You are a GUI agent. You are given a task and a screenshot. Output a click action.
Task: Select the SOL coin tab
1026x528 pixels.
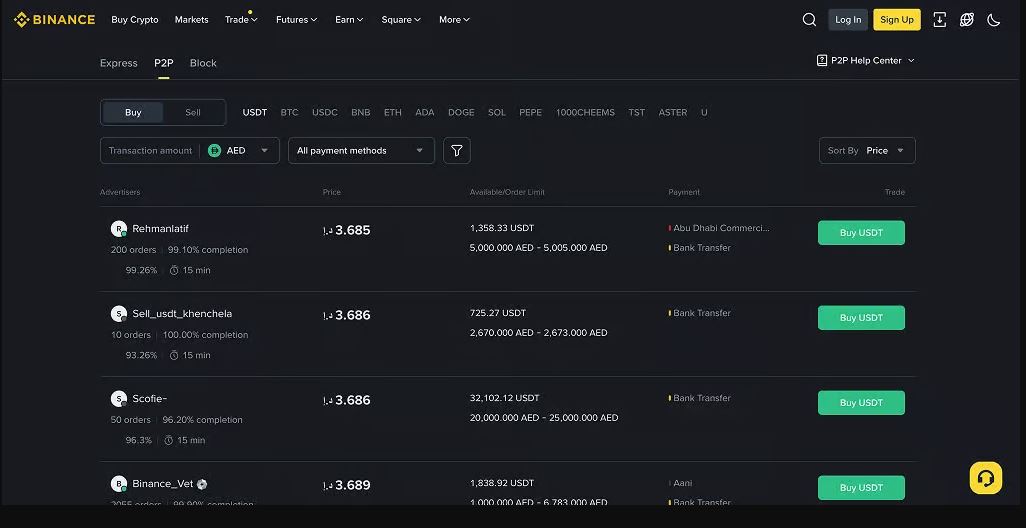(497, 113)
